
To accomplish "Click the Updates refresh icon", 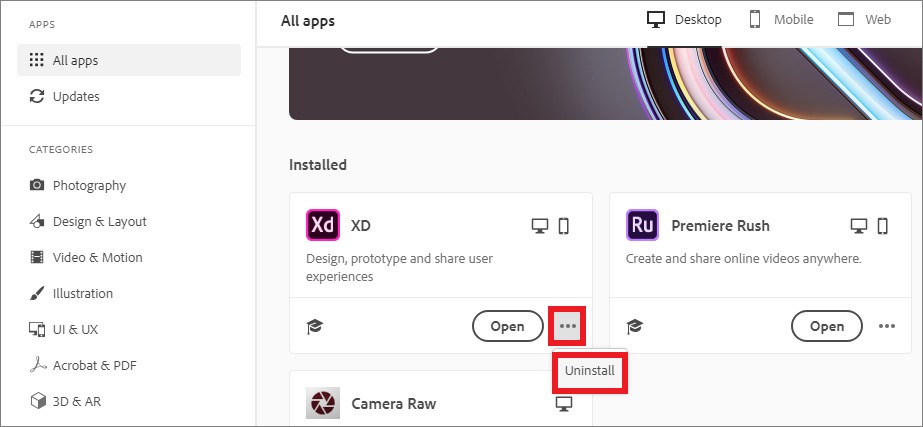I will click(x=37, y=96).
